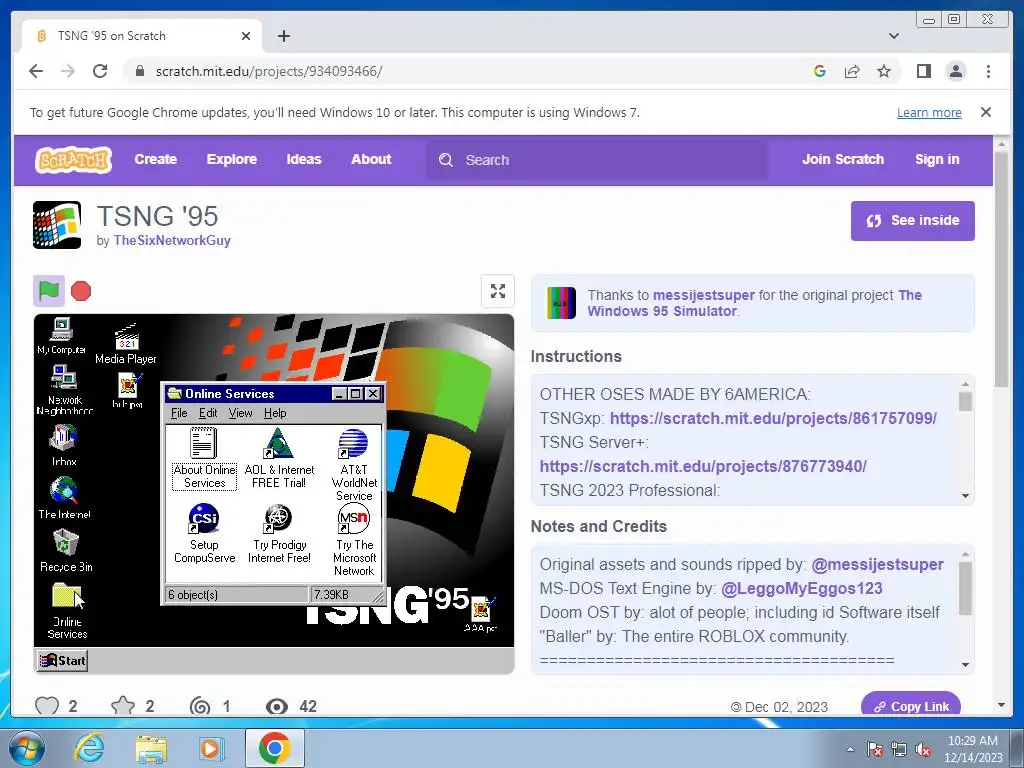
Task: Select AOL & Internet FREE Trial icon
Action: tap(279, 458)
